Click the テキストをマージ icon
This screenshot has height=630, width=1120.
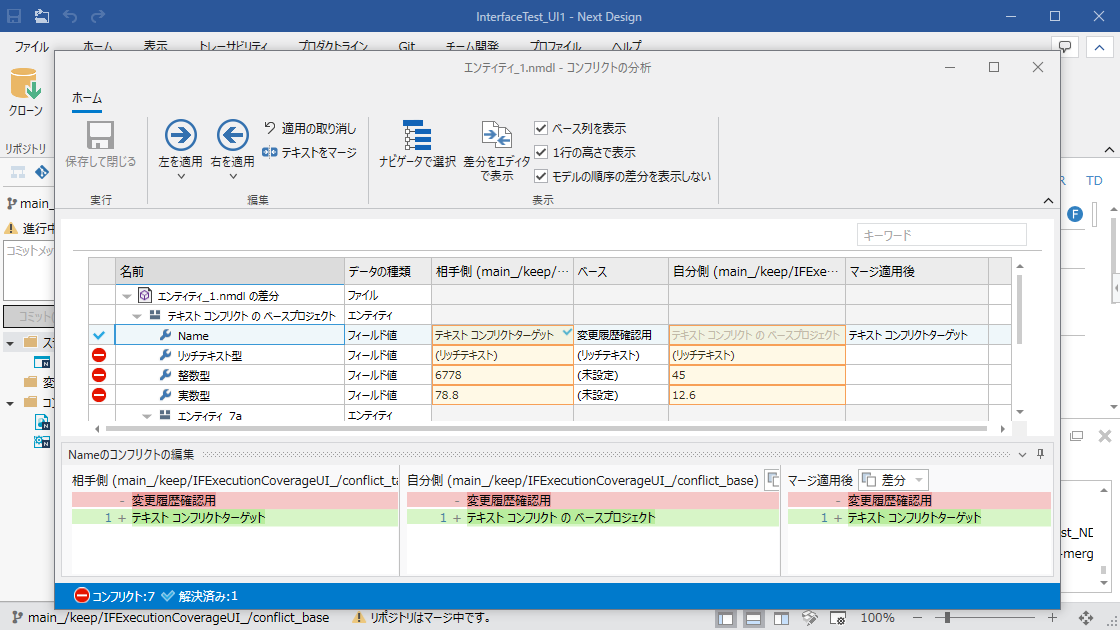pyautogui.click(x=270, y=152)
